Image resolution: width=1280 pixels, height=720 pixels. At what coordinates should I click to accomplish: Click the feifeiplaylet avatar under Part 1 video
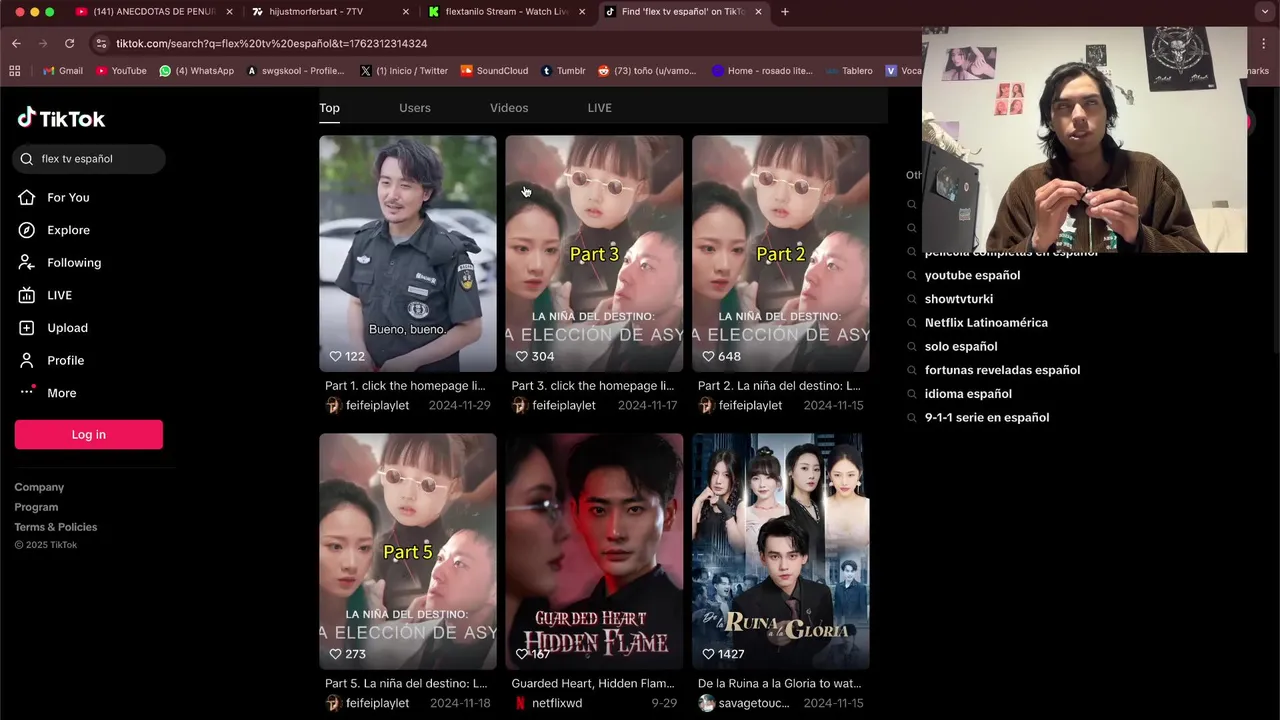click(333, 405)
